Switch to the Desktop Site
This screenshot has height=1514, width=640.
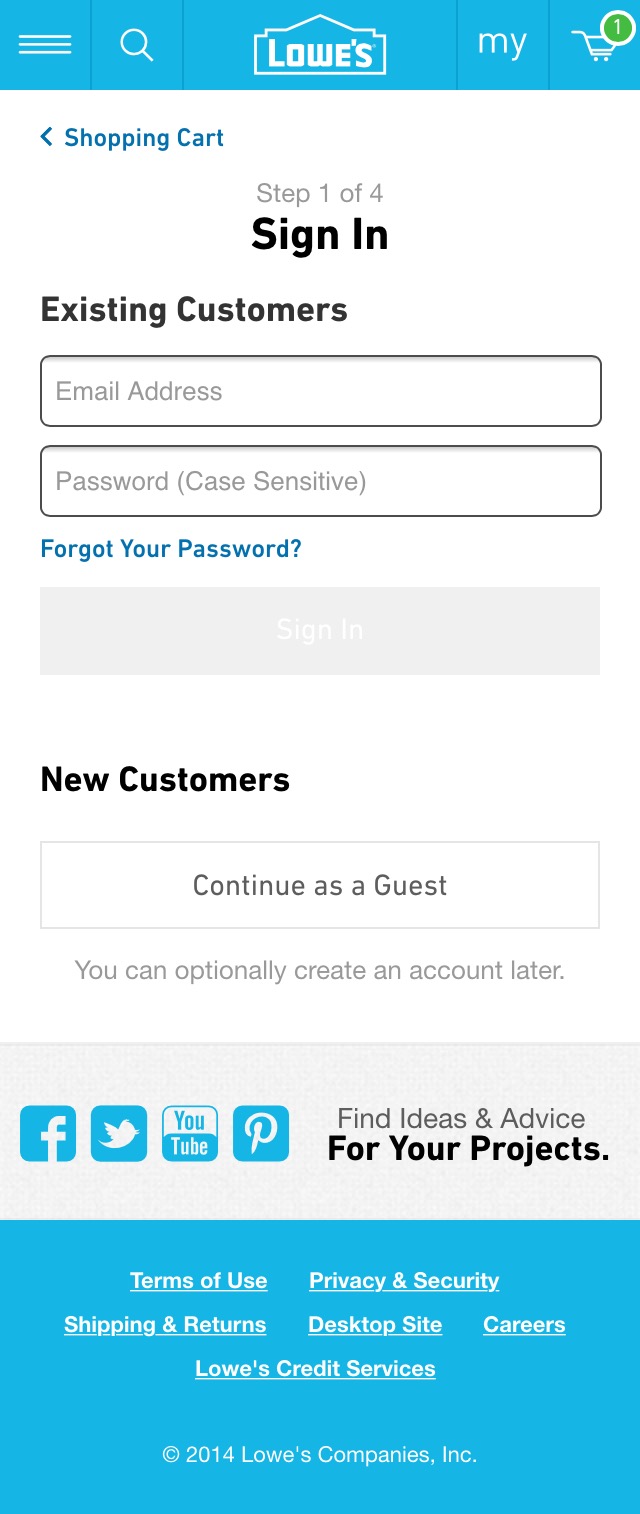(x=375, y=1325)
